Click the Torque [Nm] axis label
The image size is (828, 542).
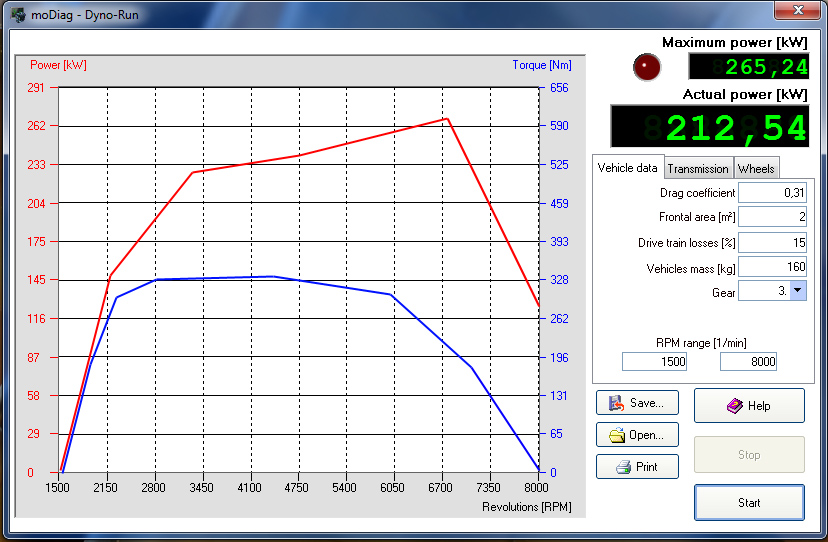pyautogui.click(x=542, y=65)
